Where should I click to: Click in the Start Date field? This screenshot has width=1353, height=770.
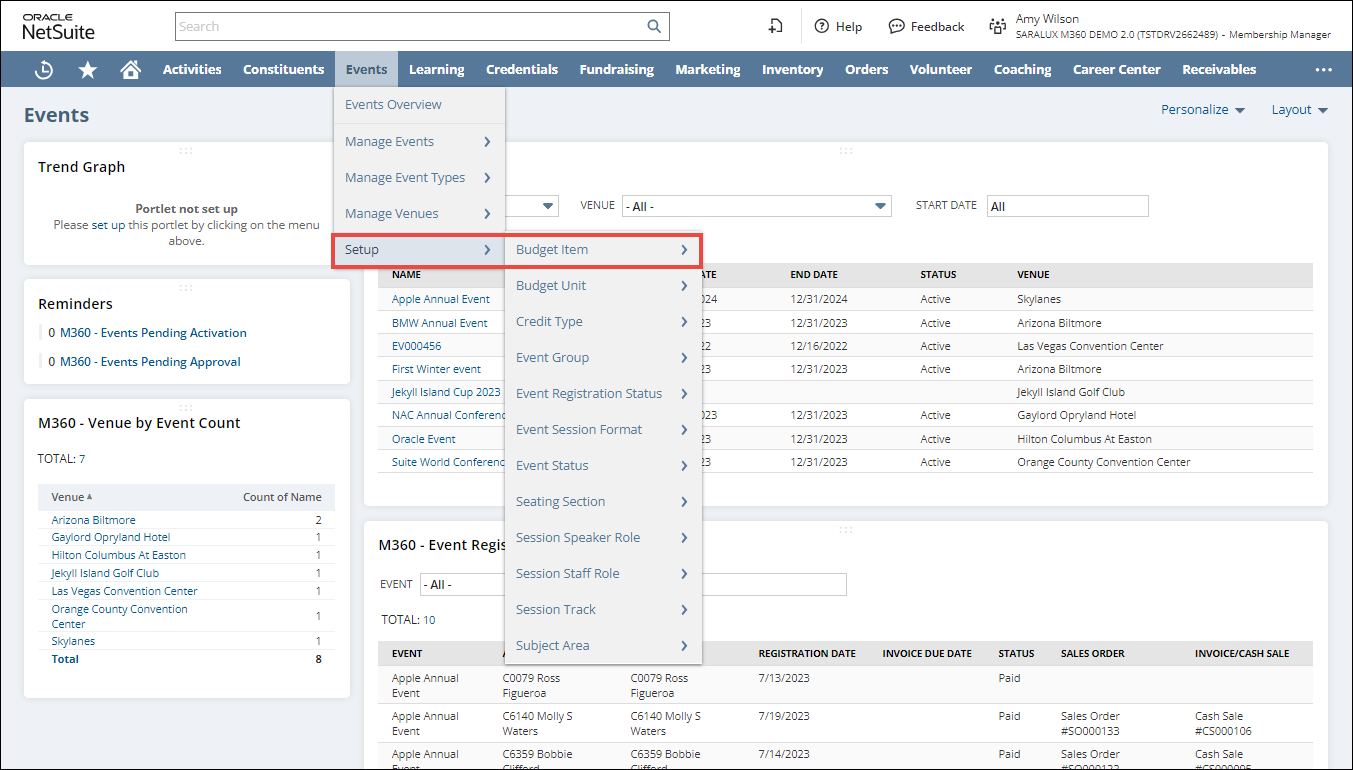(x=1067, y=206)
